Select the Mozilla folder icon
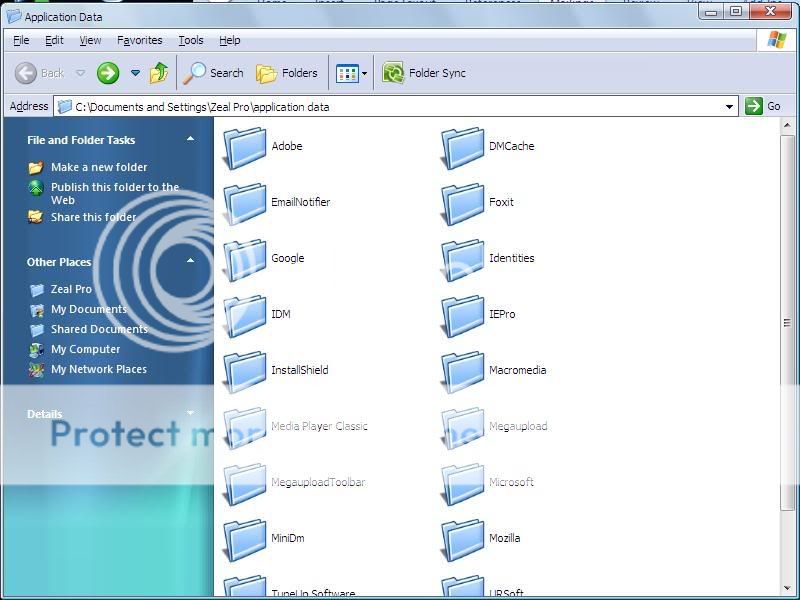This screenshot has height=600, width=800. tap(463, 539)
